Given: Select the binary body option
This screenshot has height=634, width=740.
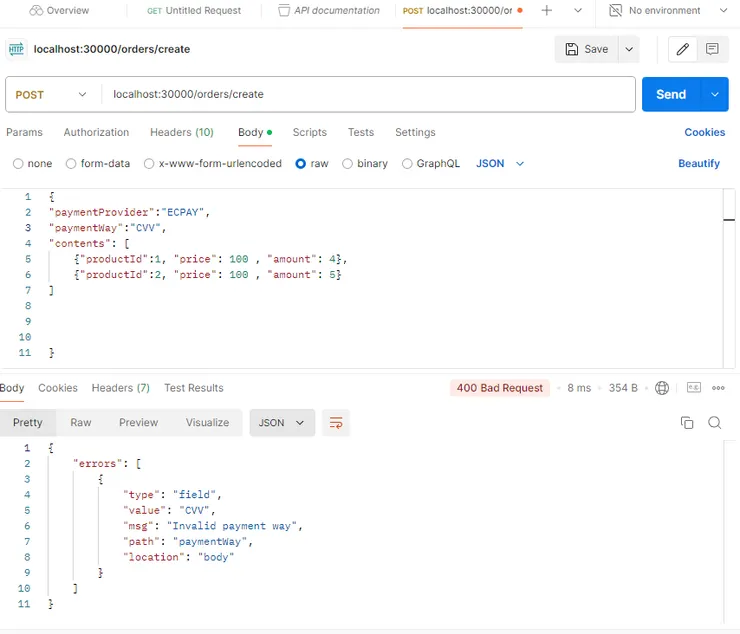Looking at the screenshot, I should point(348,164).
